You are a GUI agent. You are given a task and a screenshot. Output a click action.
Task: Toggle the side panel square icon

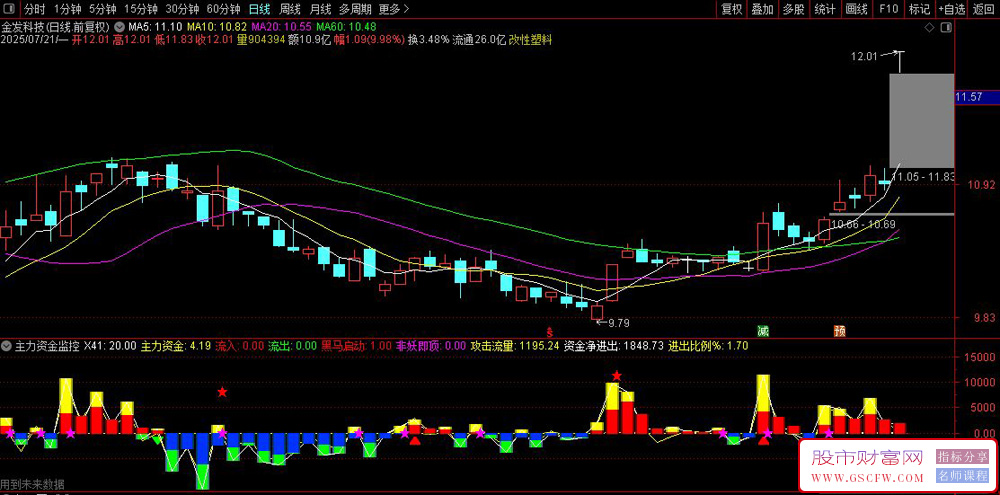point(947,28)
